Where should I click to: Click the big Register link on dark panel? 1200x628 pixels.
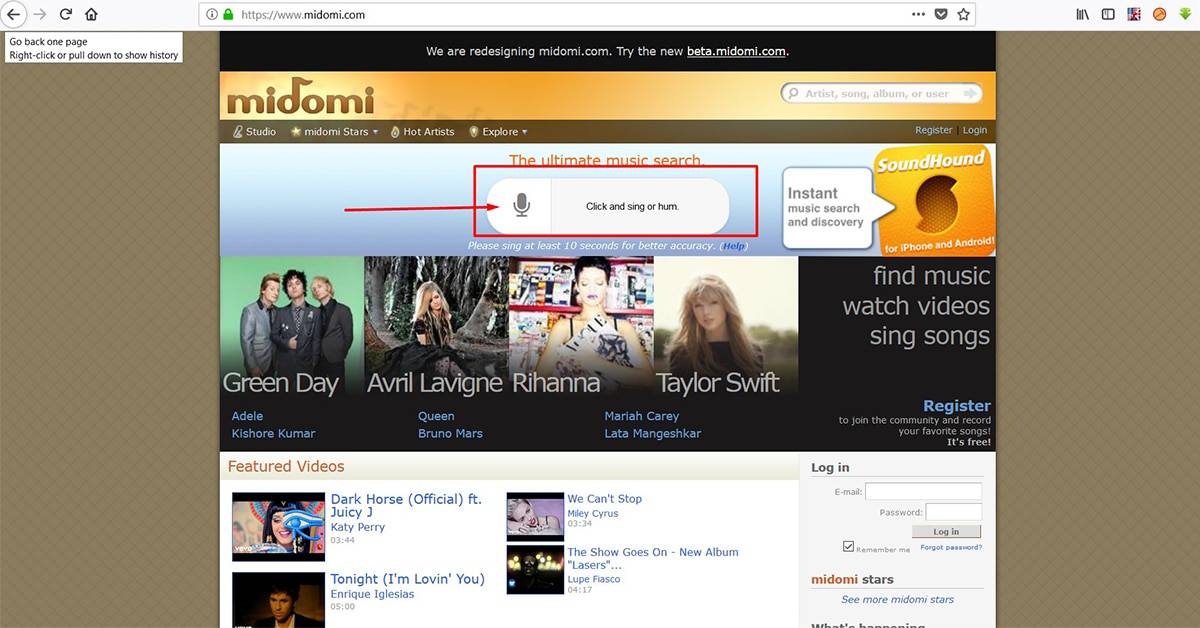tap(957, 406)
